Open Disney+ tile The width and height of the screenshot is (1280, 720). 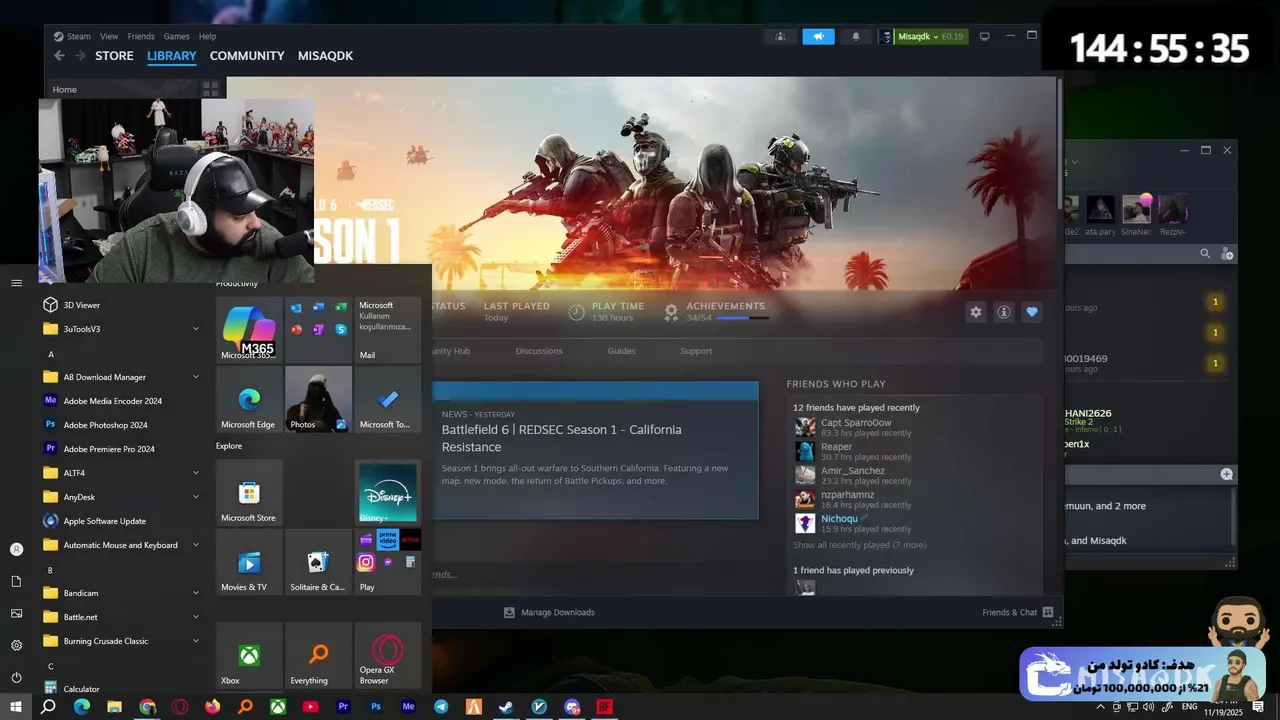[388, 492]
